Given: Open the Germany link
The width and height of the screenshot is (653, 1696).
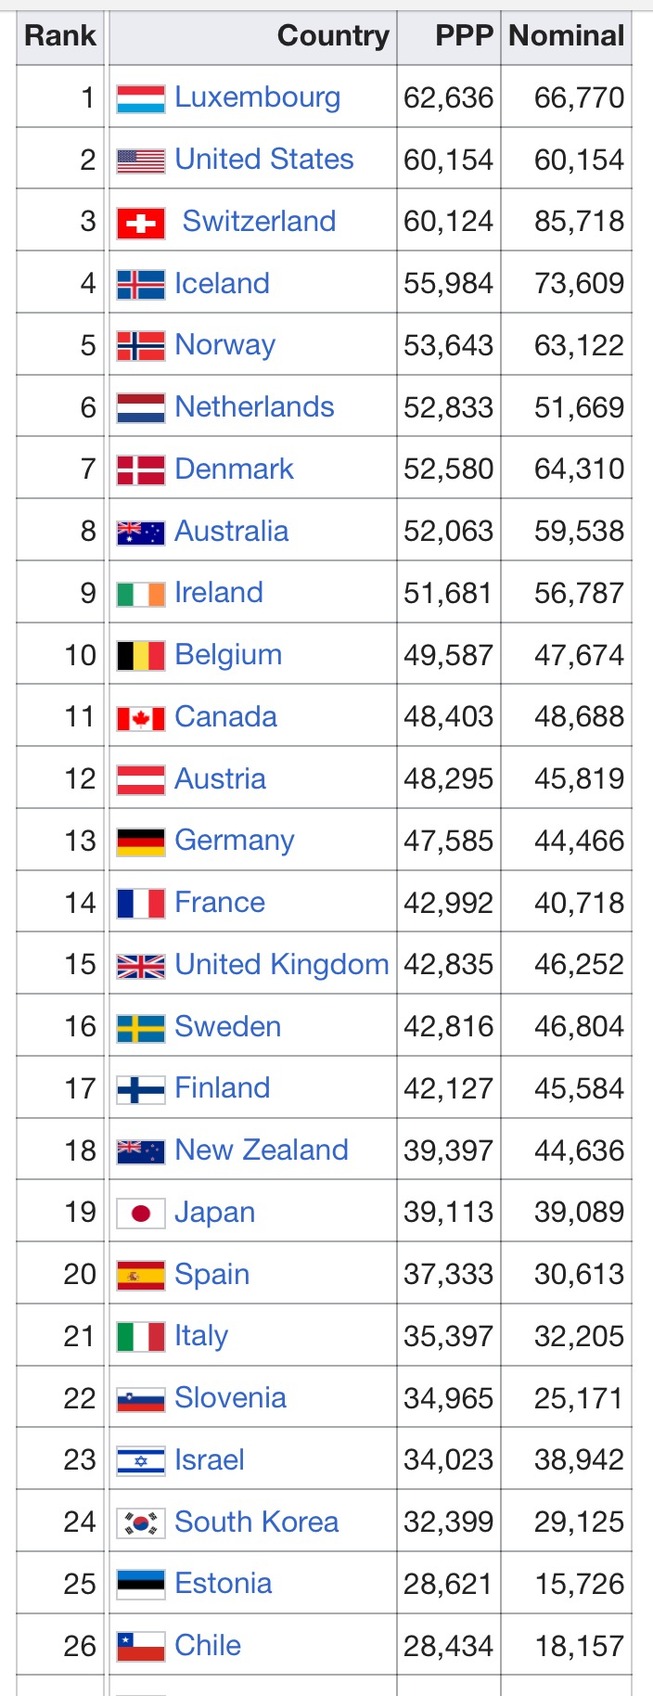Looking at the screenshot, I should coord(234,841).
